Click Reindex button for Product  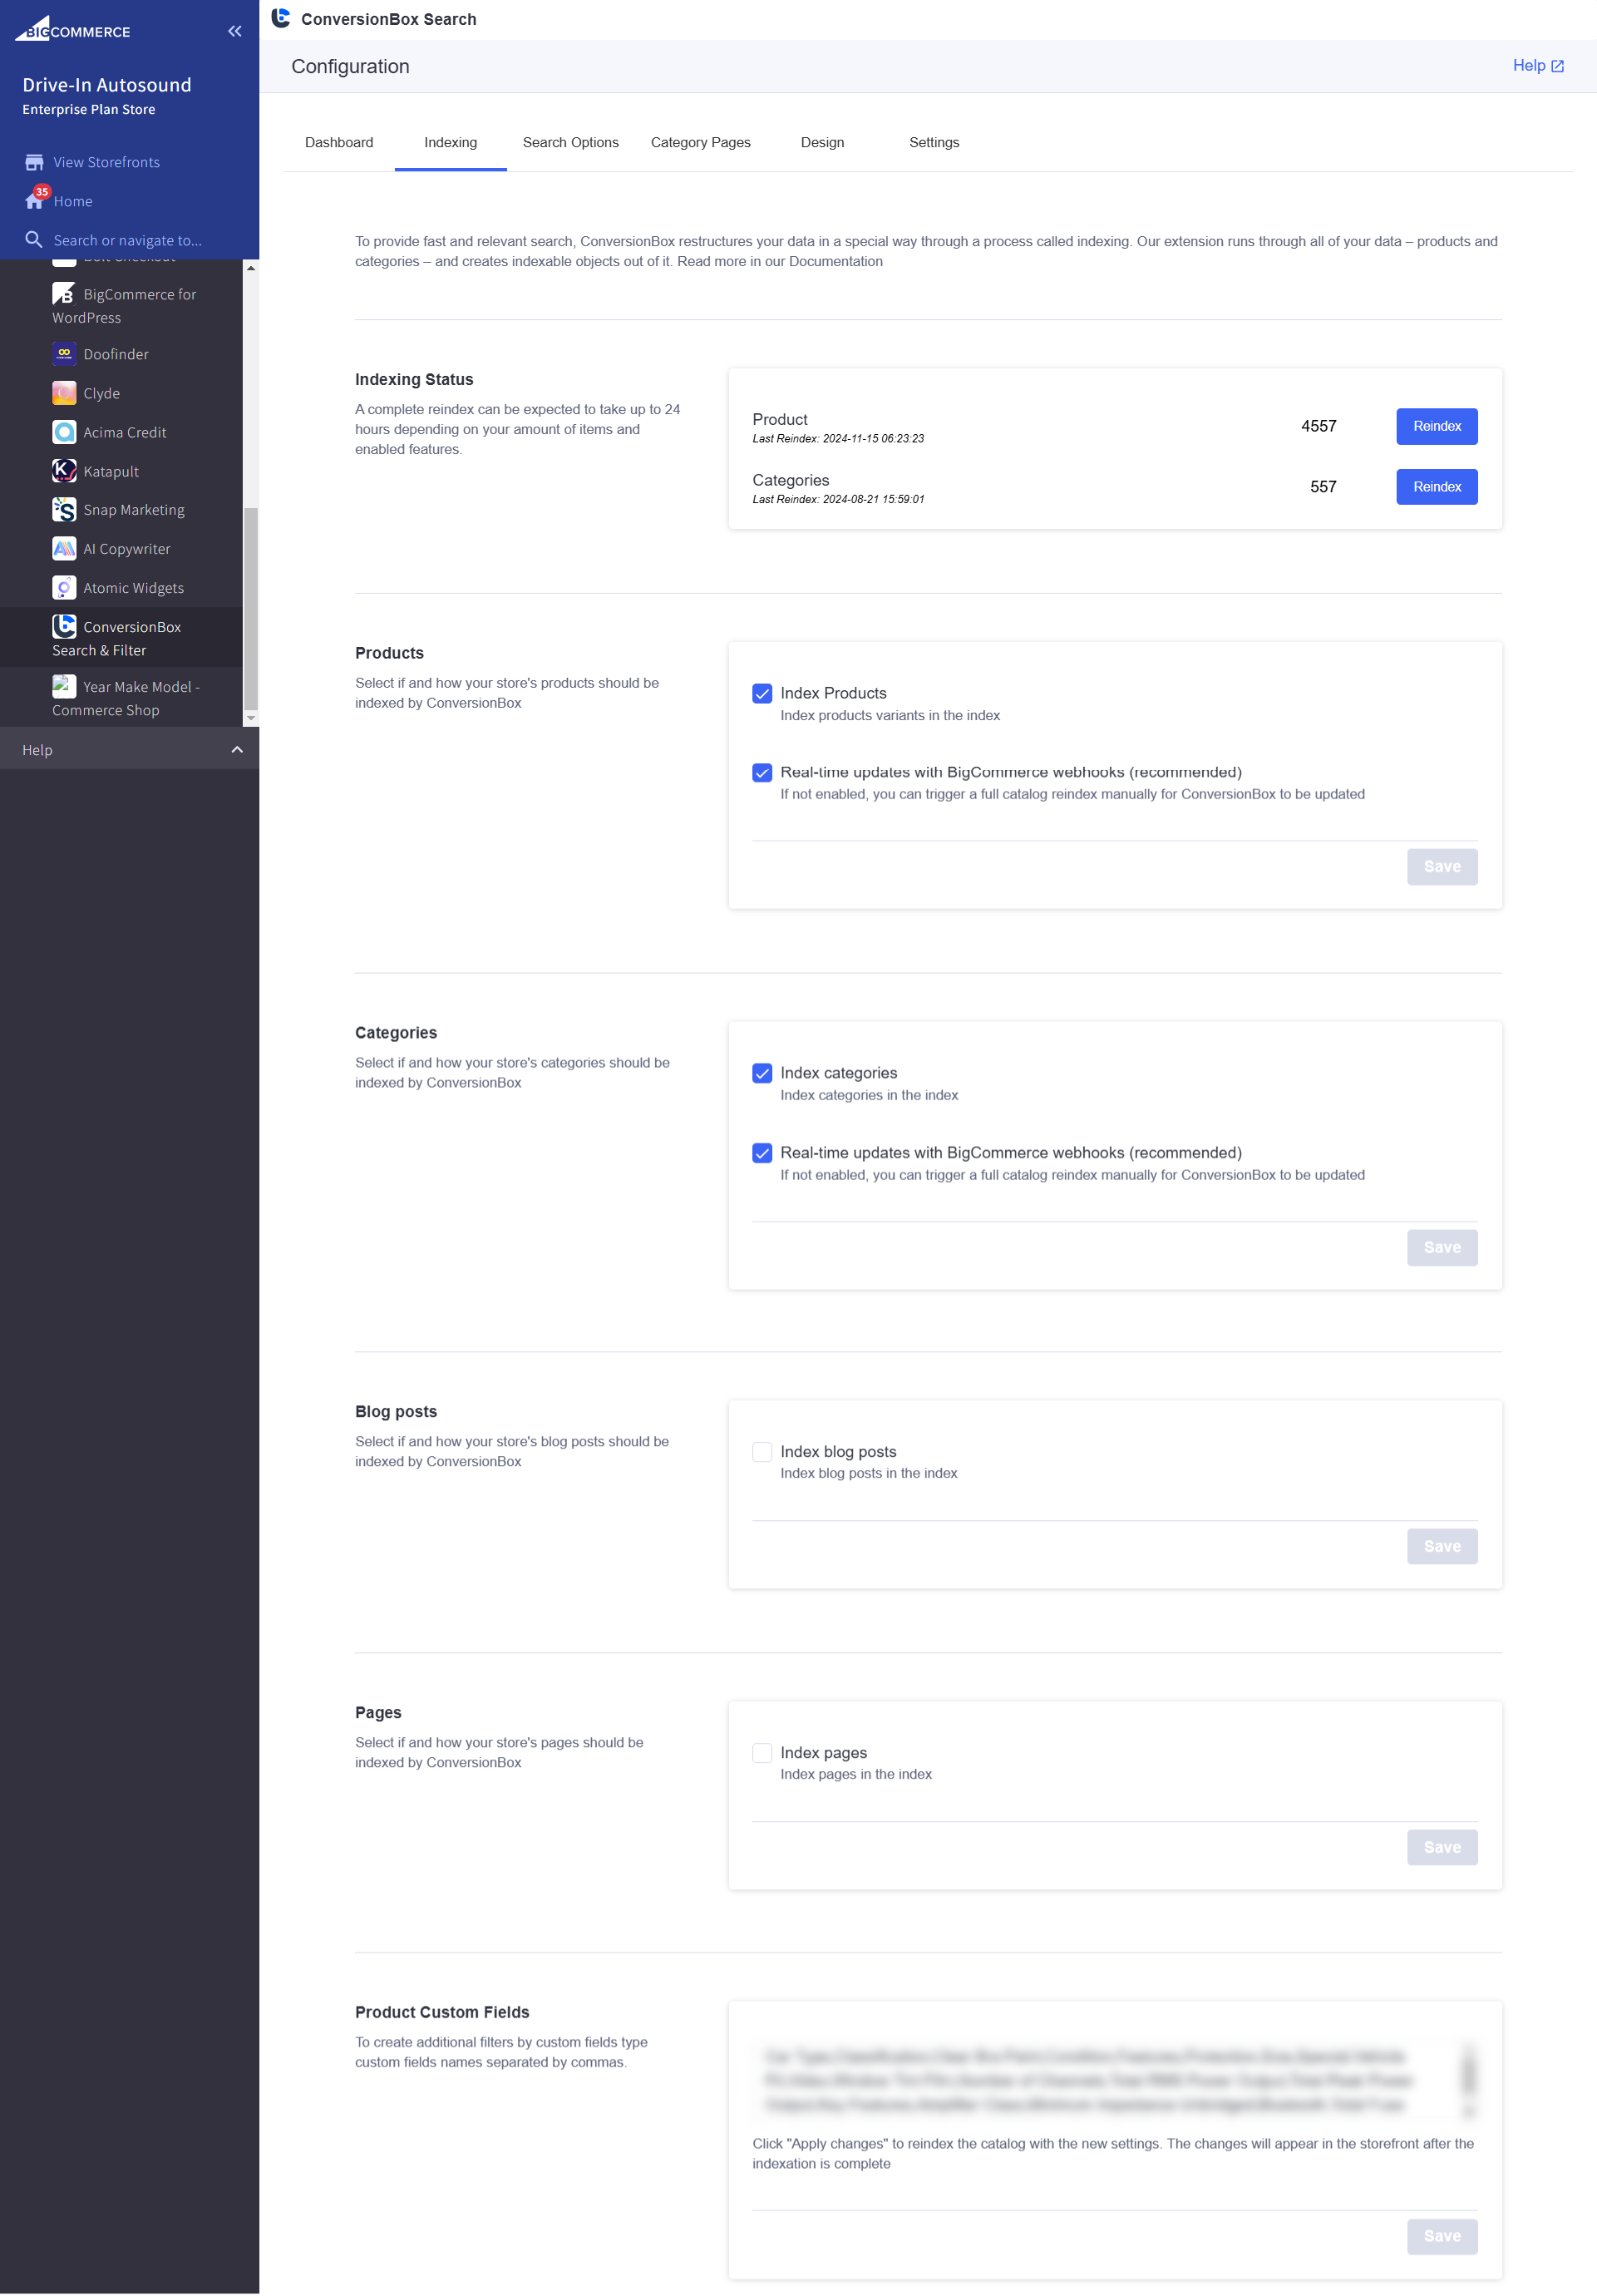(x=1436, y=426)
